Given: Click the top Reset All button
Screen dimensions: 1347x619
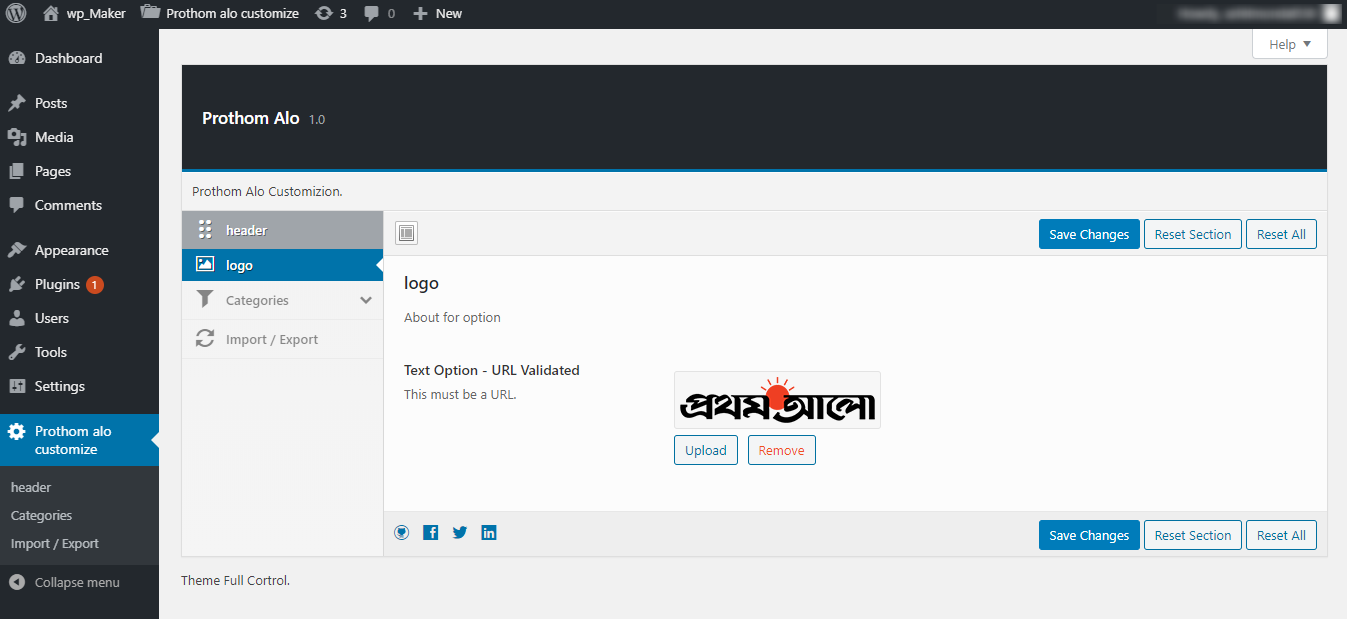Looking at the screenshot, I should [1281, 234].
